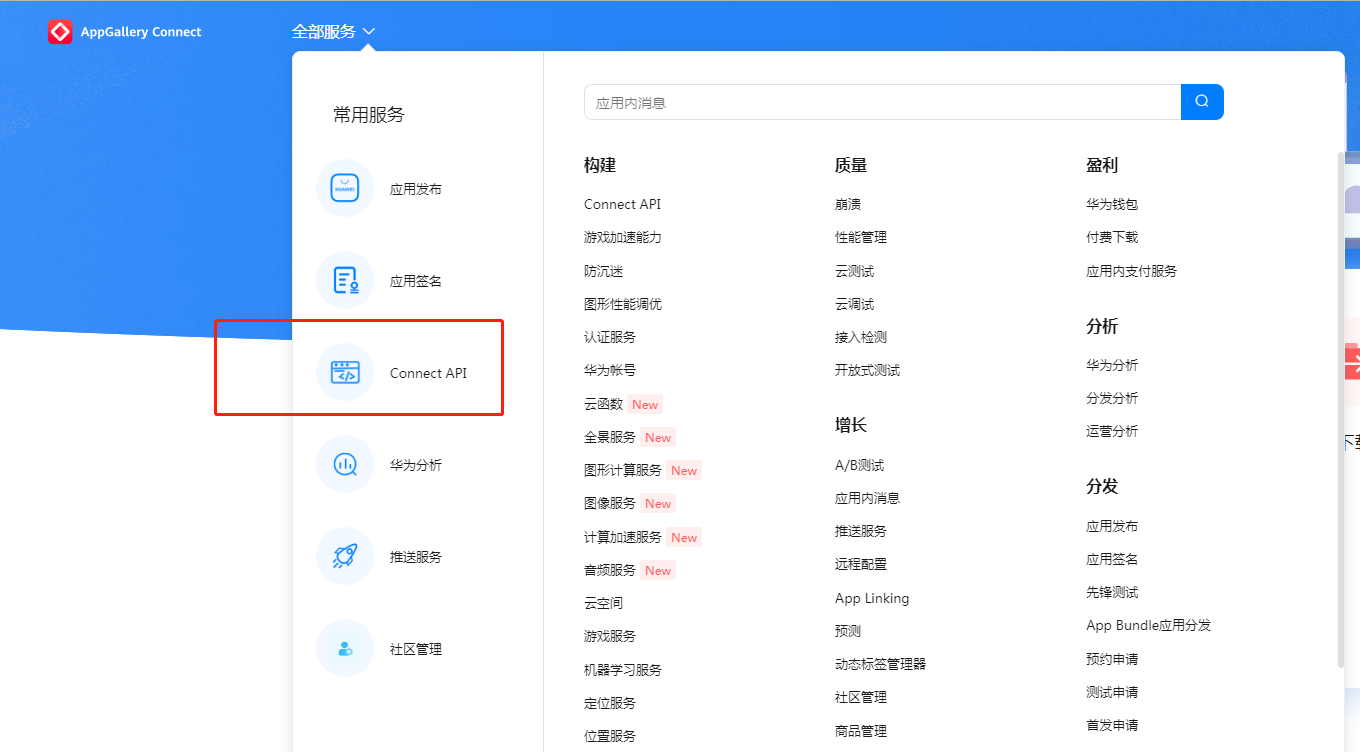Open 华为帐号 service
Screen dimensions: 1360x752
pyautogui.click(x=610, y=370)
